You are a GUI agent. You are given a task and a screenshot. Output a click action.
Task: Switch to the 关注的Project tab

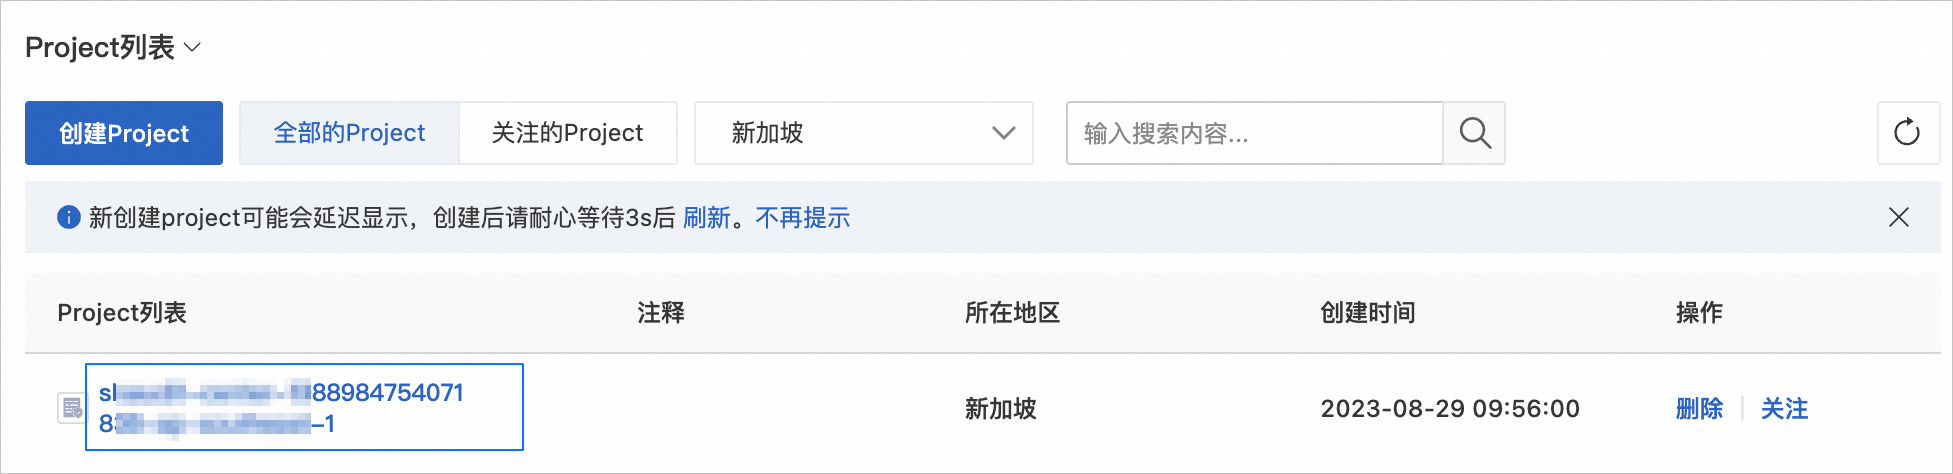pyautogui.click(x=567, y=133)
